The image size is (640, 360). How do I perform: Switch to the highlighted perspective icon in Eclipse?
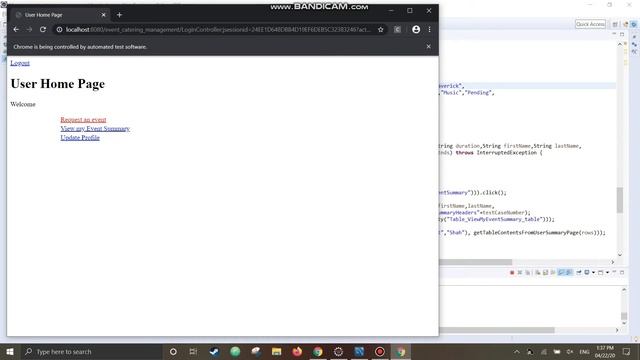634,24
